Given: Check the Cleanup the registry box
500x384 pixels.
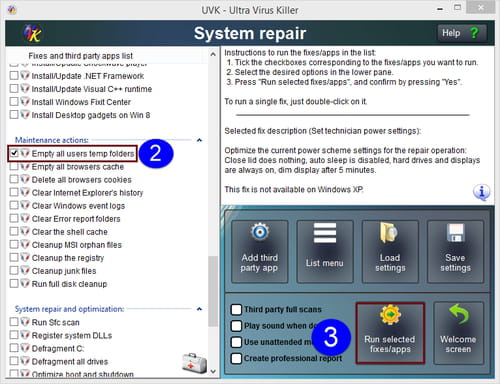Looking at the screenshot, I should [14, 257].
